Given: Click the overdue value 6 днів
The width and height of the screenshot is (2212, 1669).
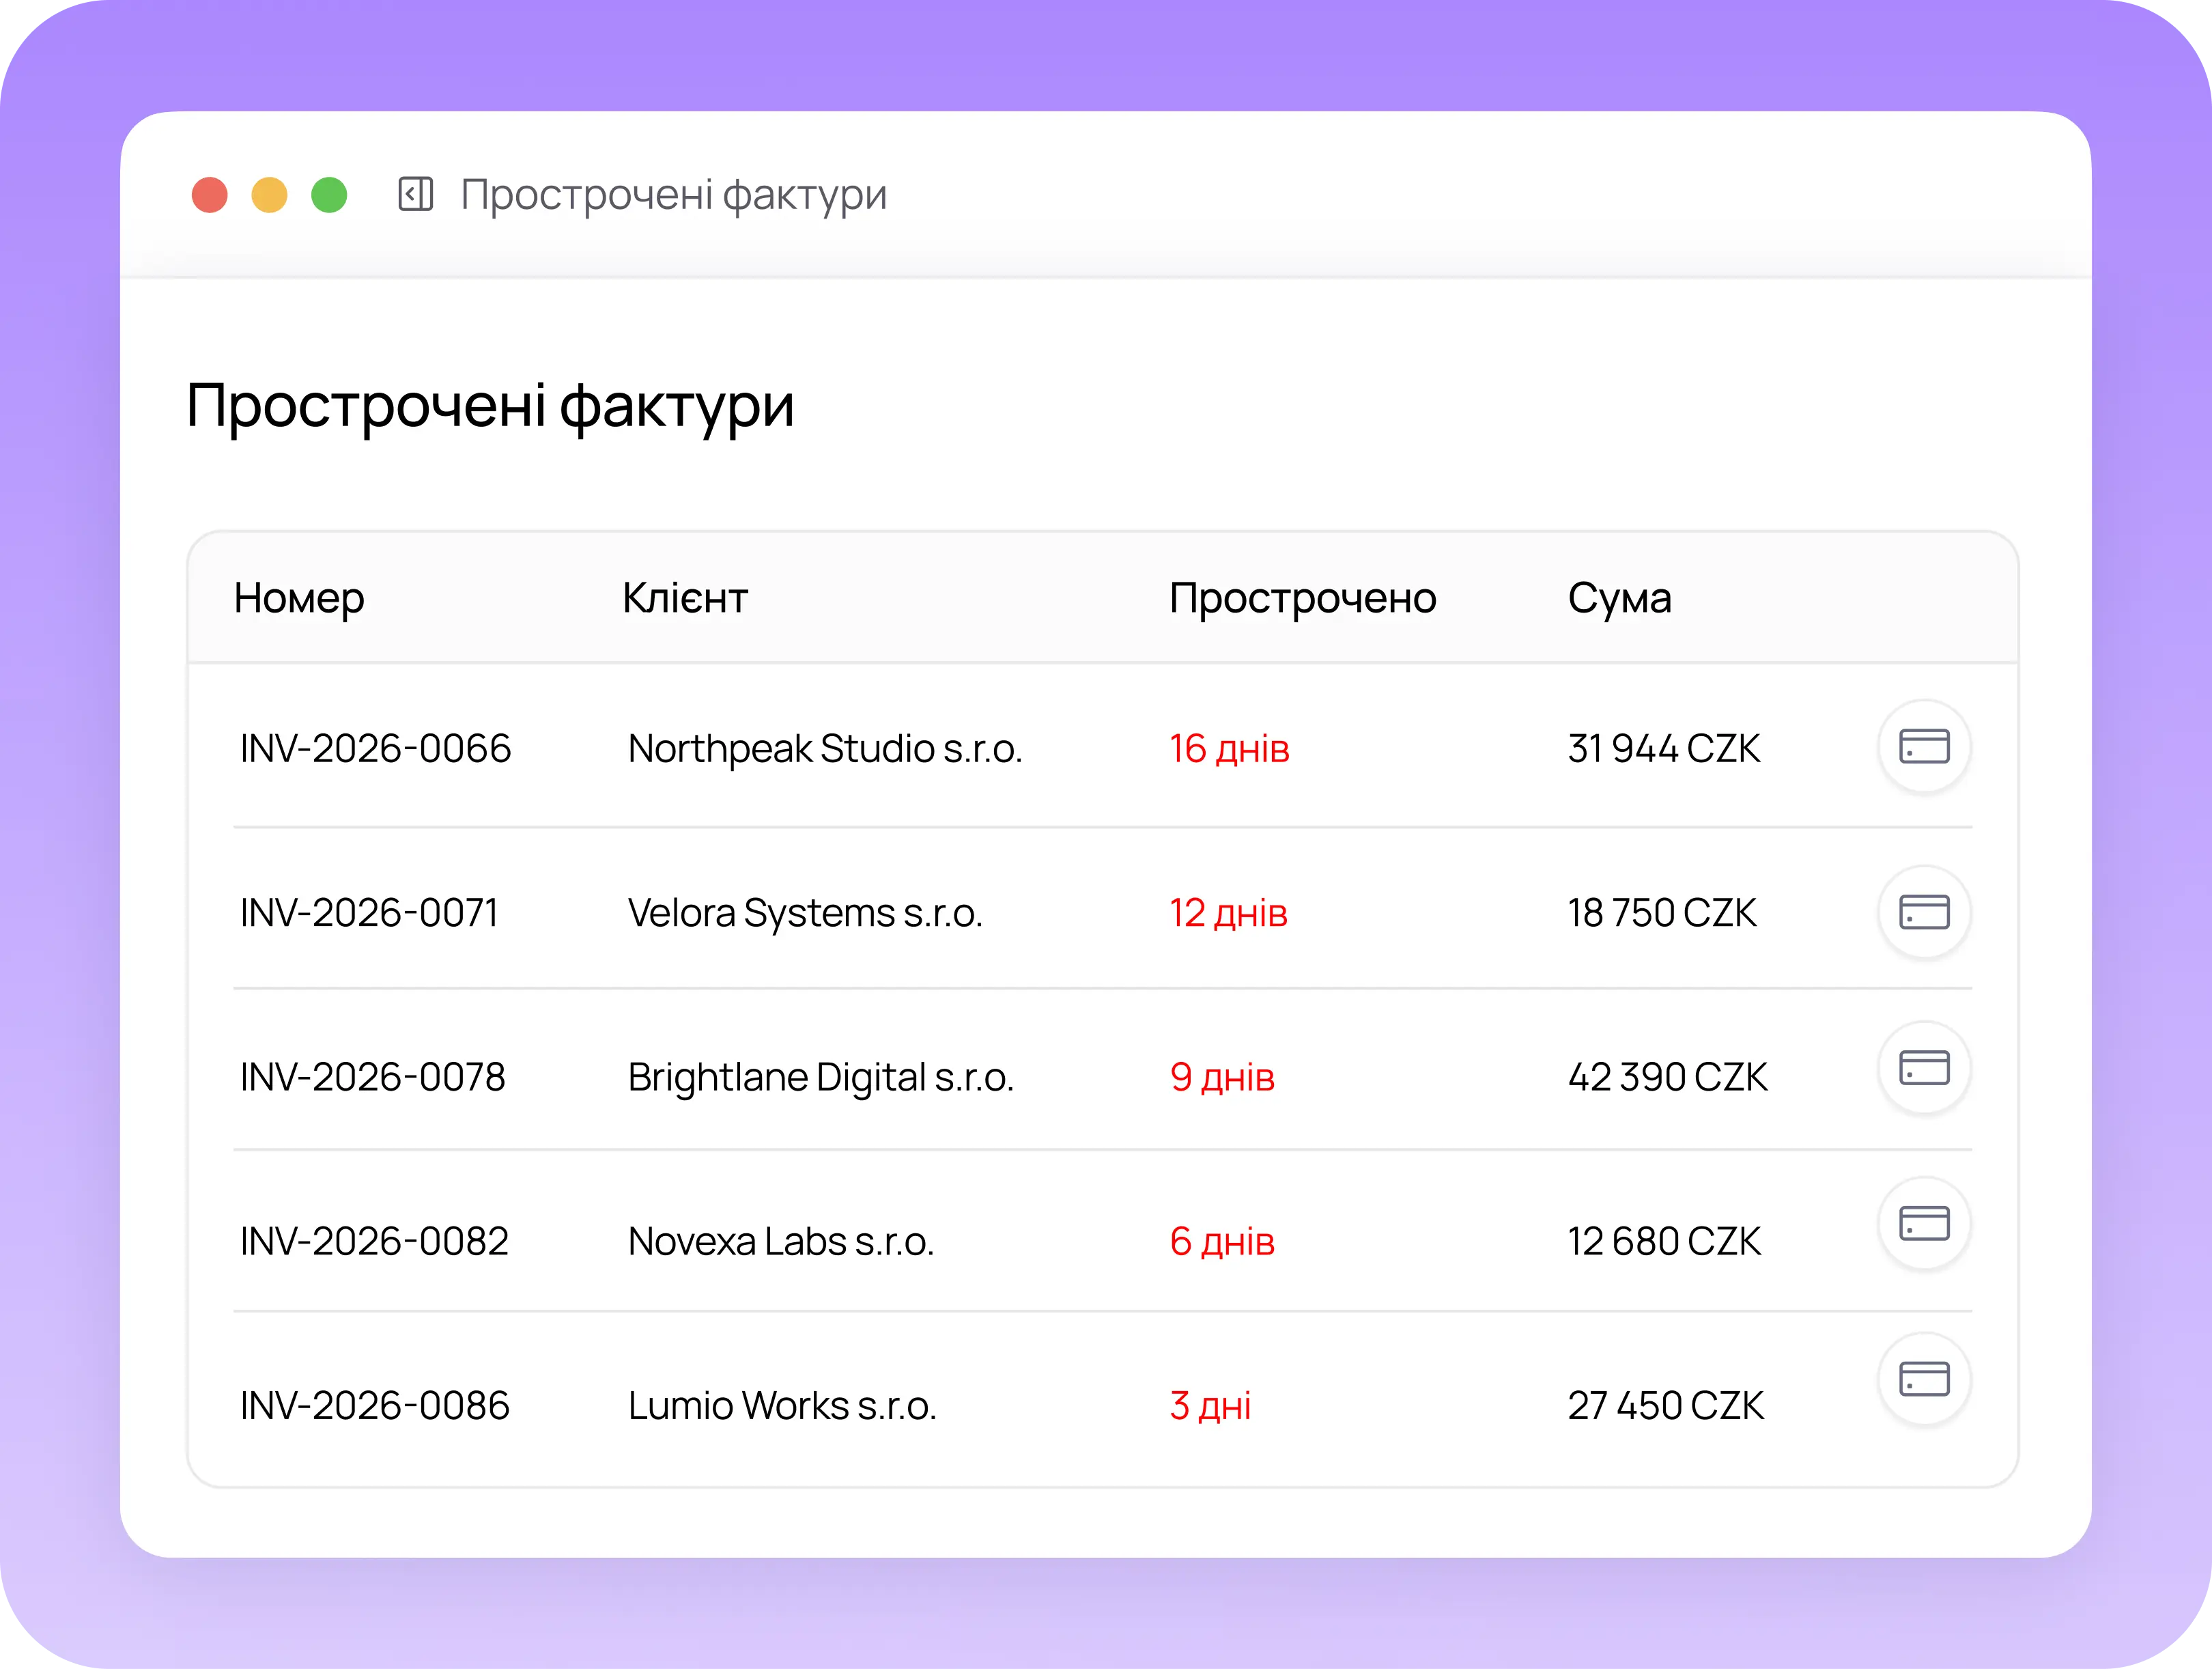Looking at the screenshot, I should point(1222,1241).
